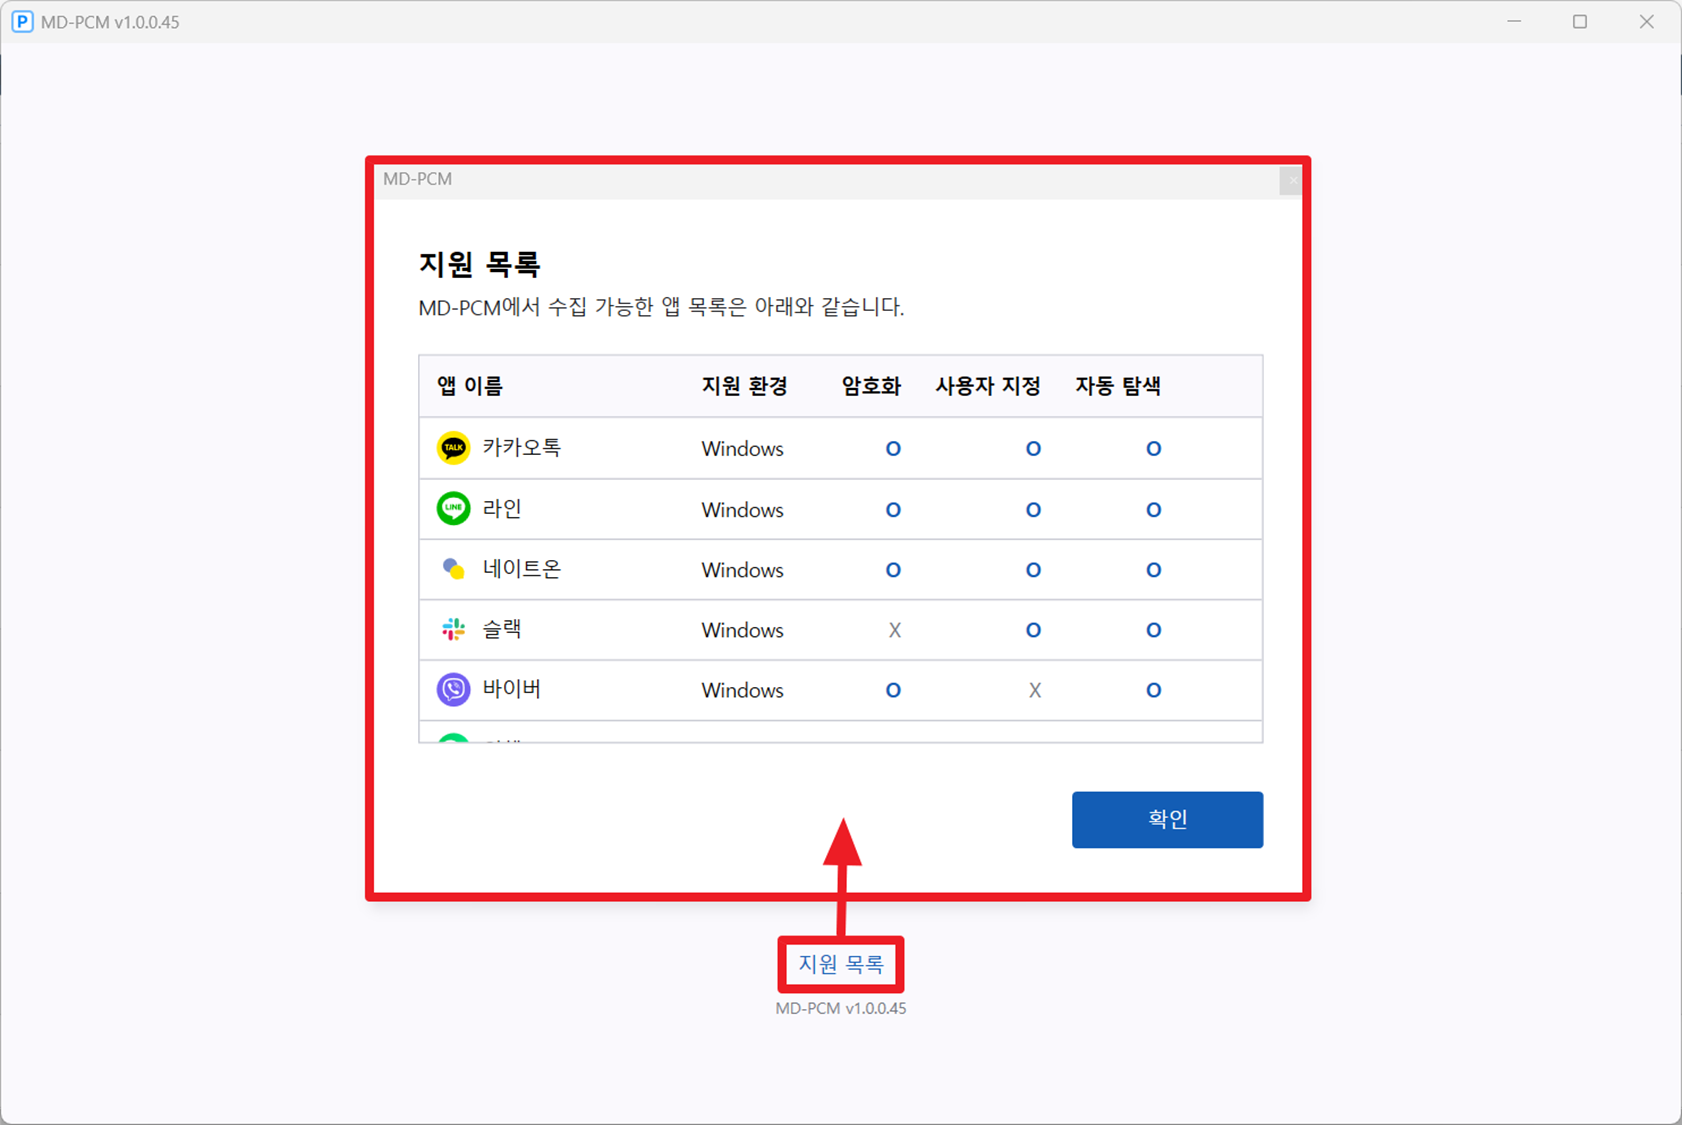
Task: Select the 암호화 column header
Action: [871, 386]
